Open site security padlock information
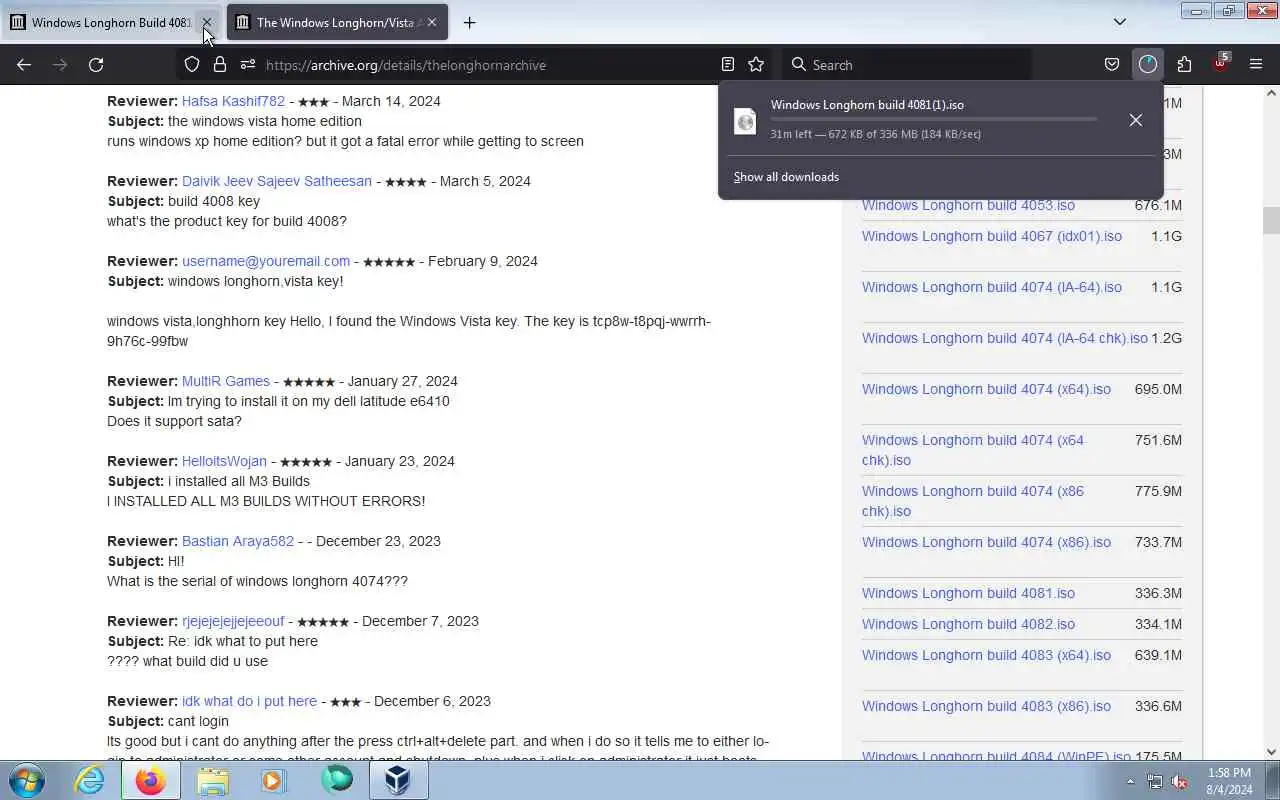This screenshot has width=1280, height=800. (219, 65)
